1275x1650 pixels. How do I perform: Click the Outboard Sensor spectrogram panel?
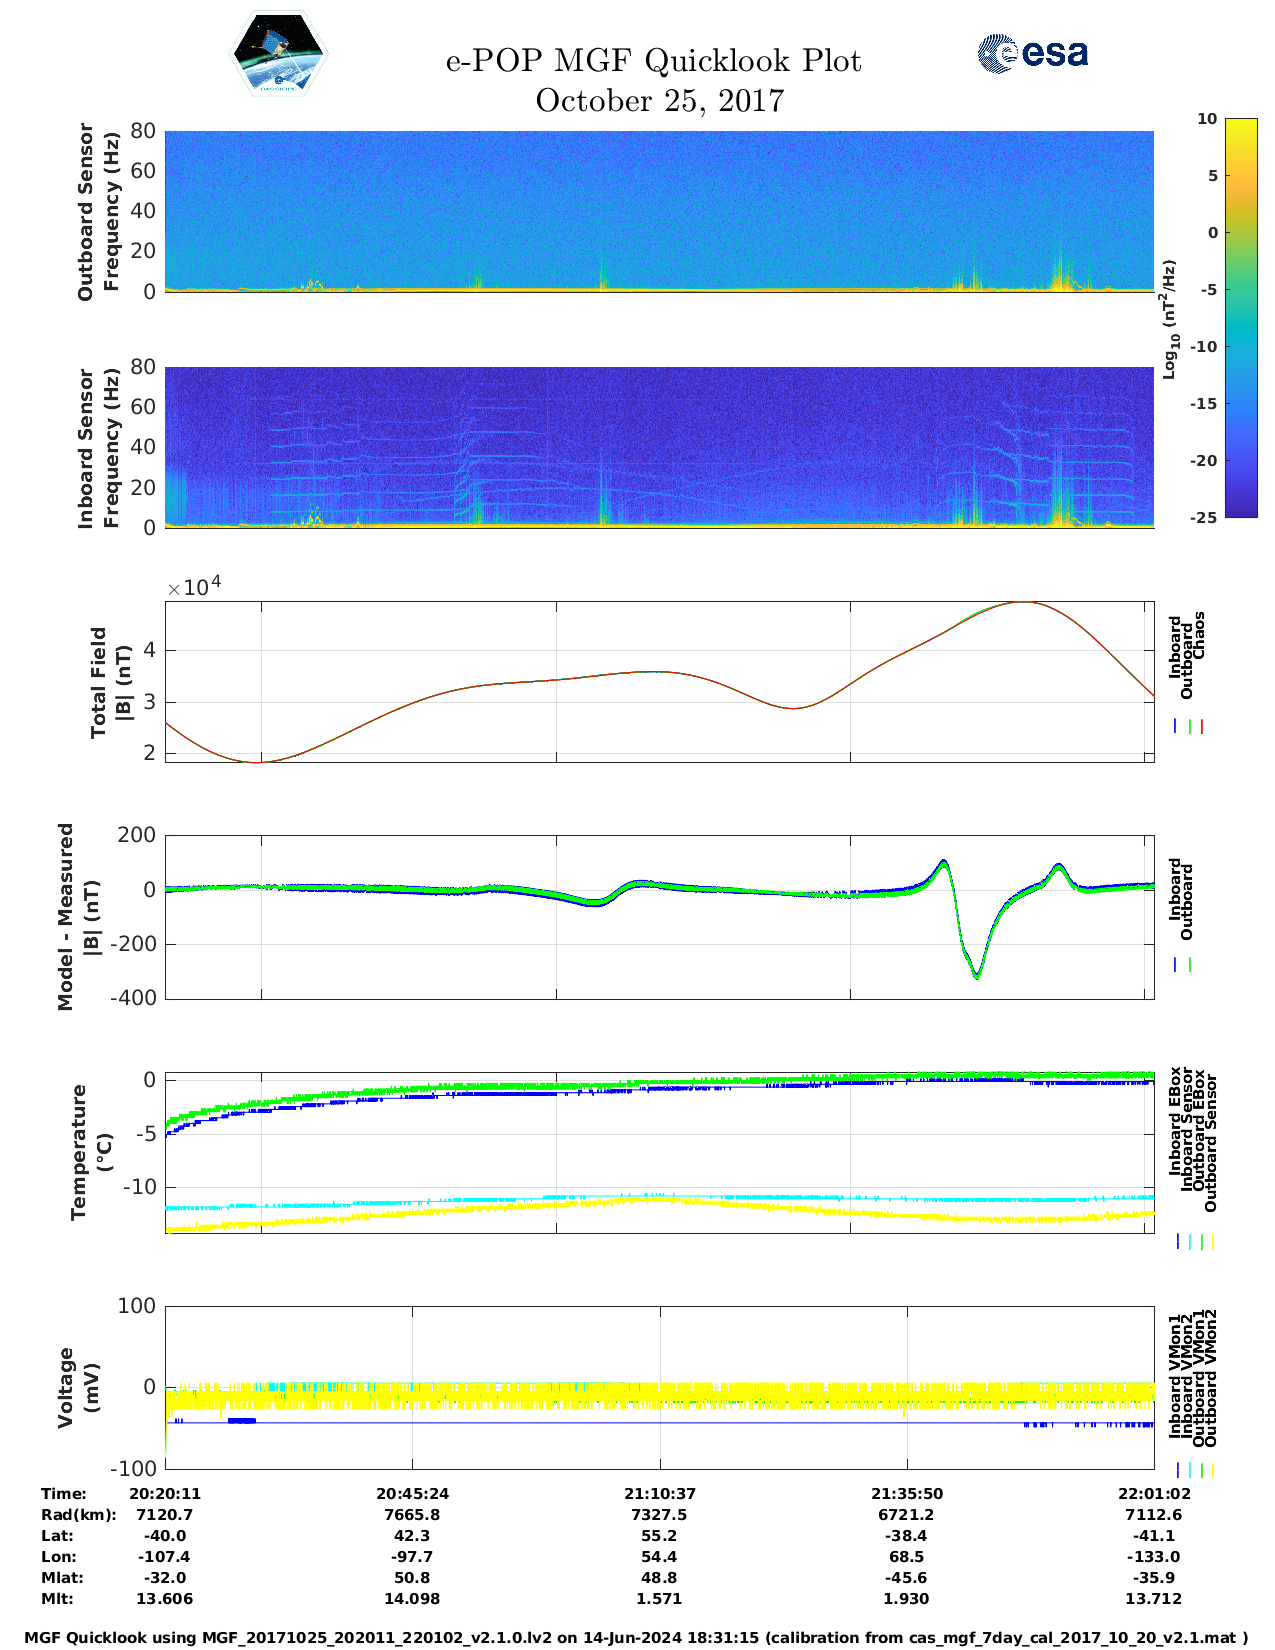tap(659, 211)
